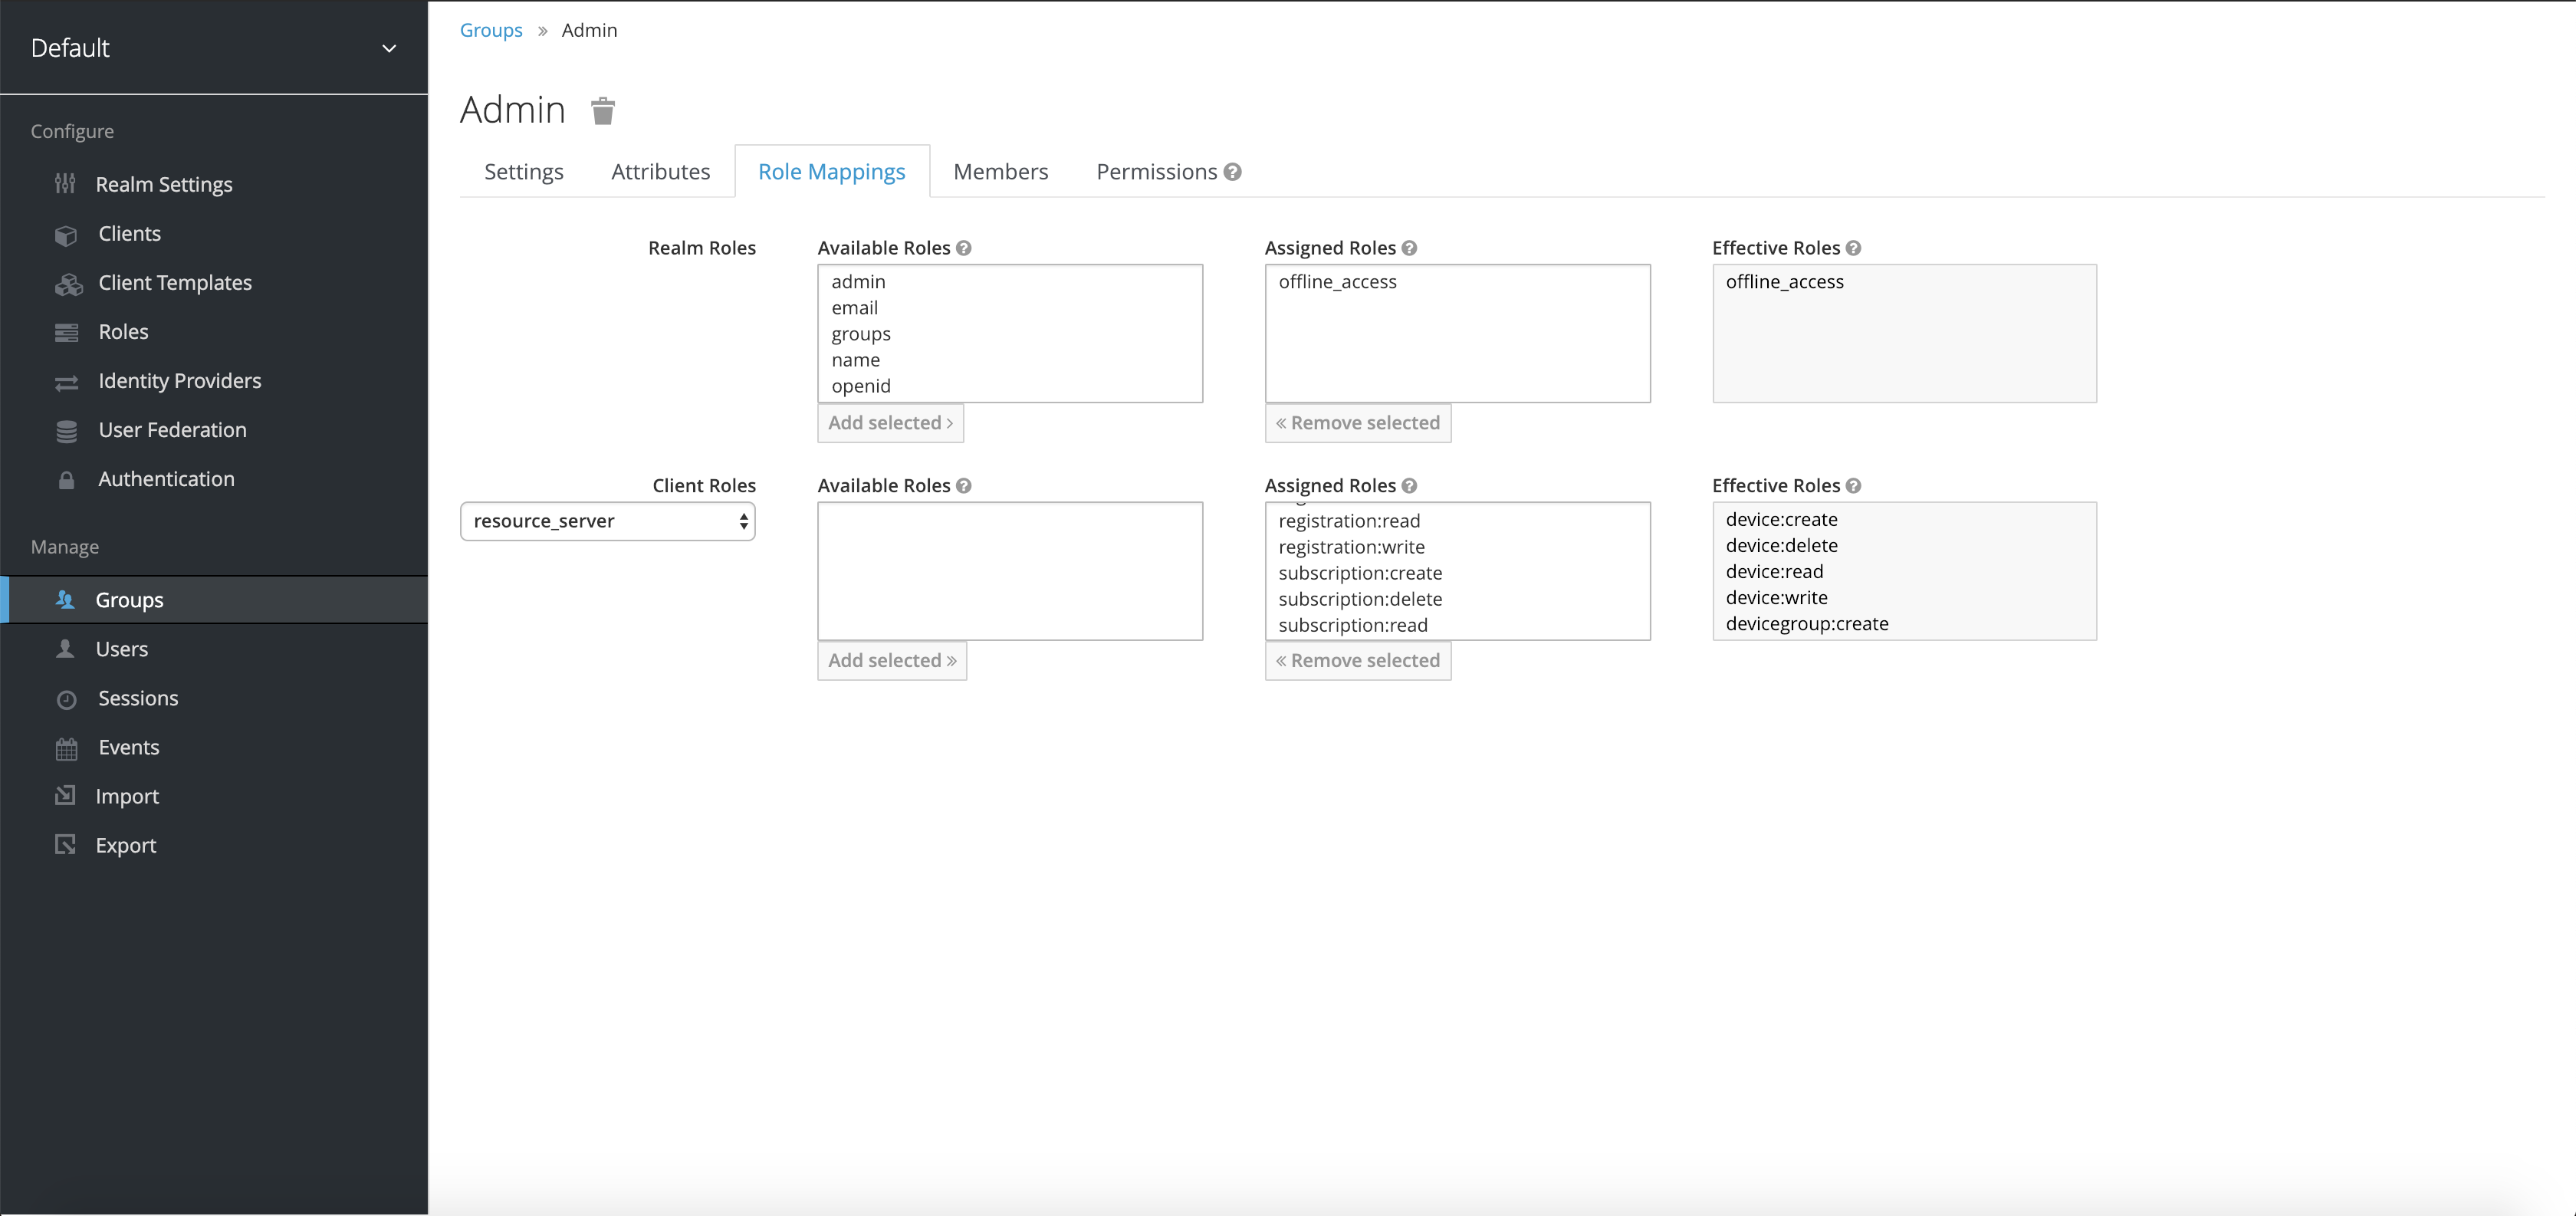This screenshot has height=1216, width=2576.
Task: Select admin in Available Realm Roles
Action: point(858,282)
